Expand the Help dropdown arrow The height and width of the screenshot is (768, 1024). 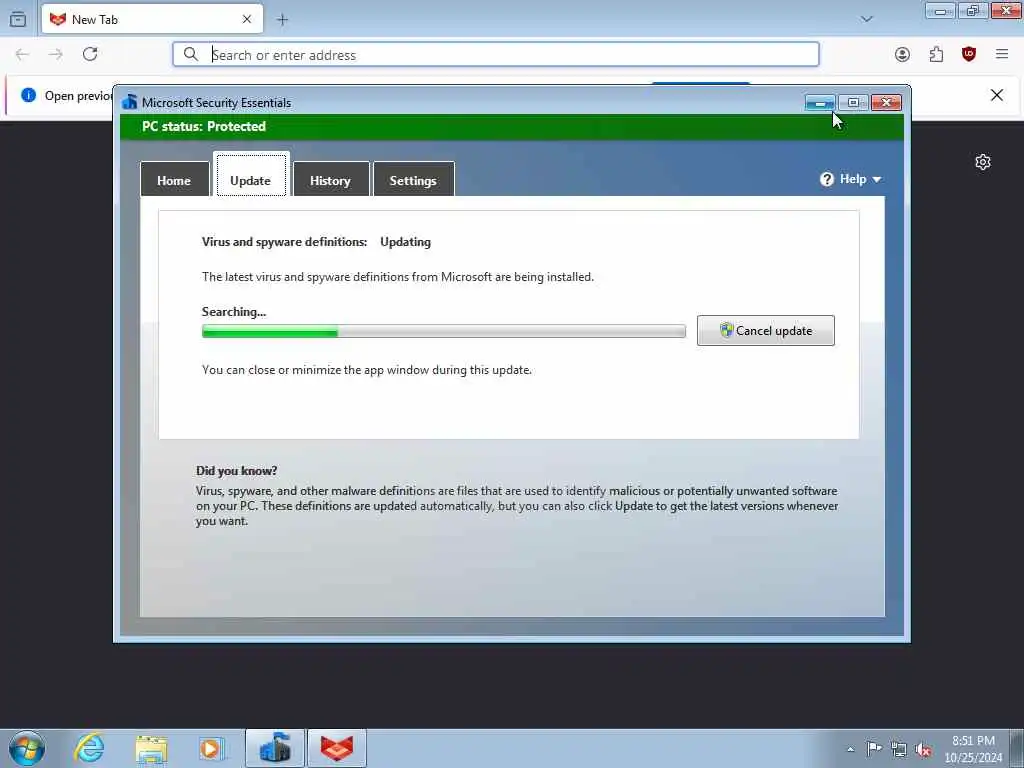coord(877,180)
